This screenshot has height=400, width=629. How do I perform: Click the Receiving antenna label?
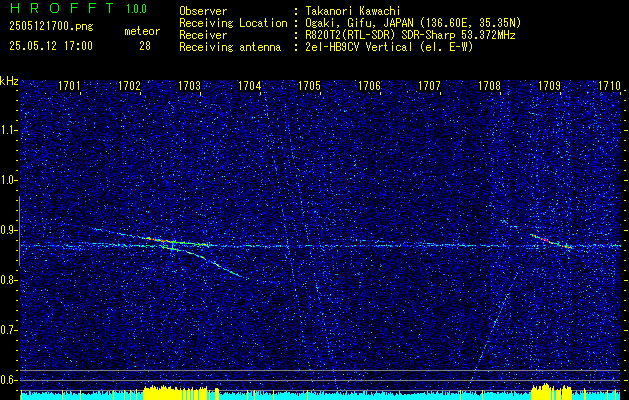[230, 47]
